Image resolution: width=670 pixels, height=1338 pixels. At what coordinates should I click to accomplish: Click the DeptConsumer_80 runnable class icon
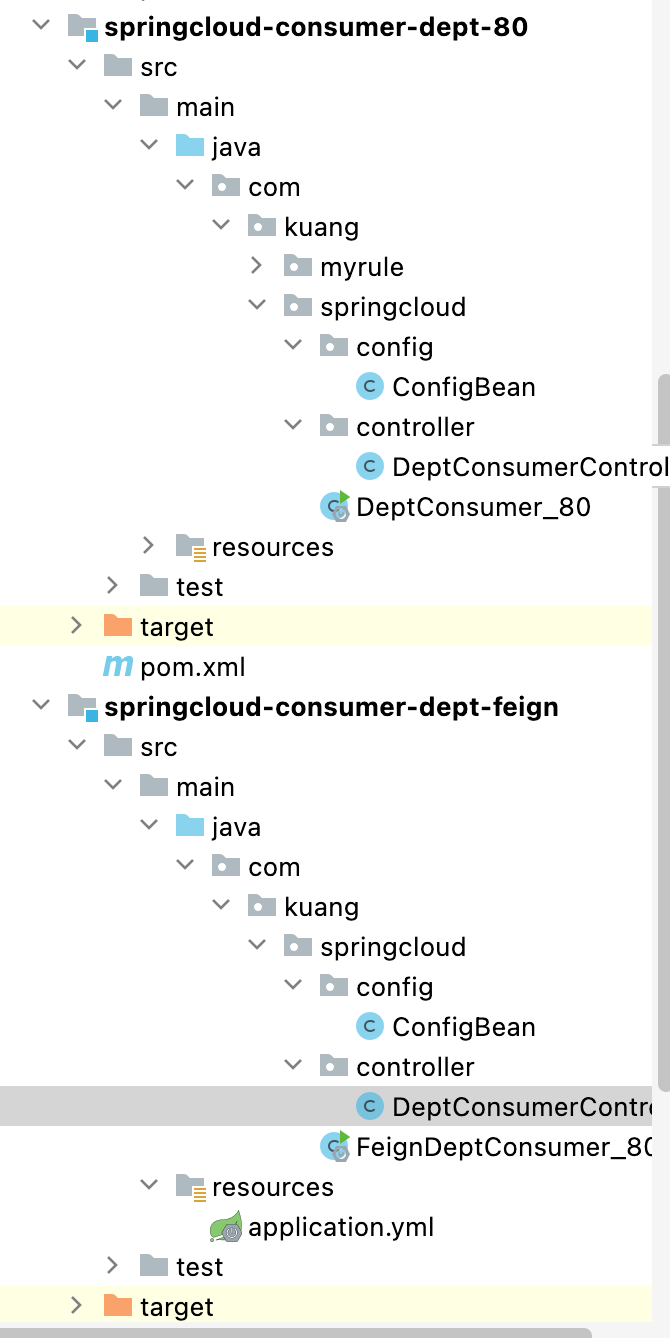[x=334, y=507]
